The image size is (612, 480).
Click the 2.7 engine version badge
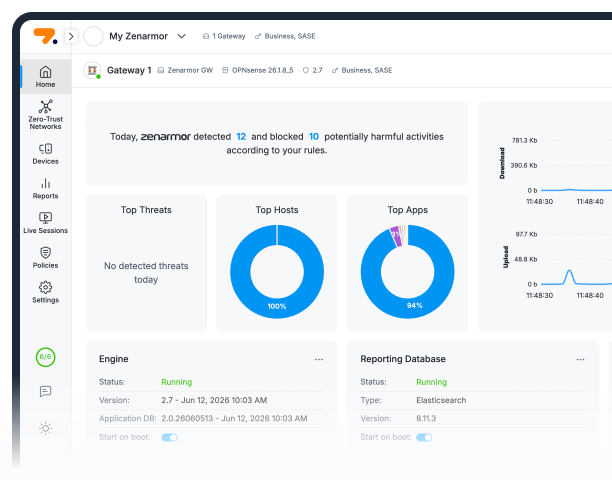tap(313, 70)
